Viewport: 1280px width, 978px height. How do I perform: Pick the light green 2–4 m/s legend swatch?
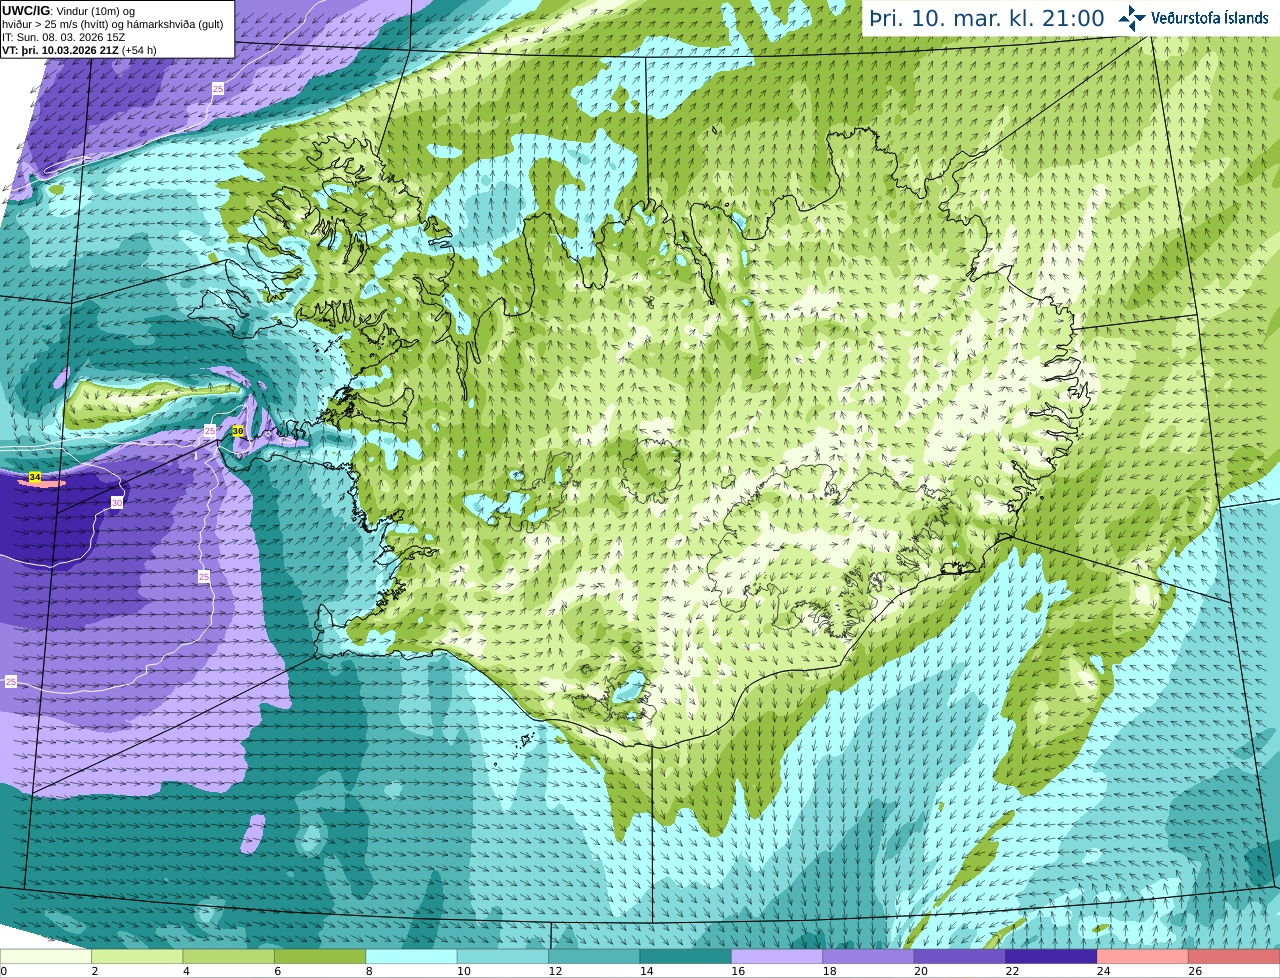(138, 956)
